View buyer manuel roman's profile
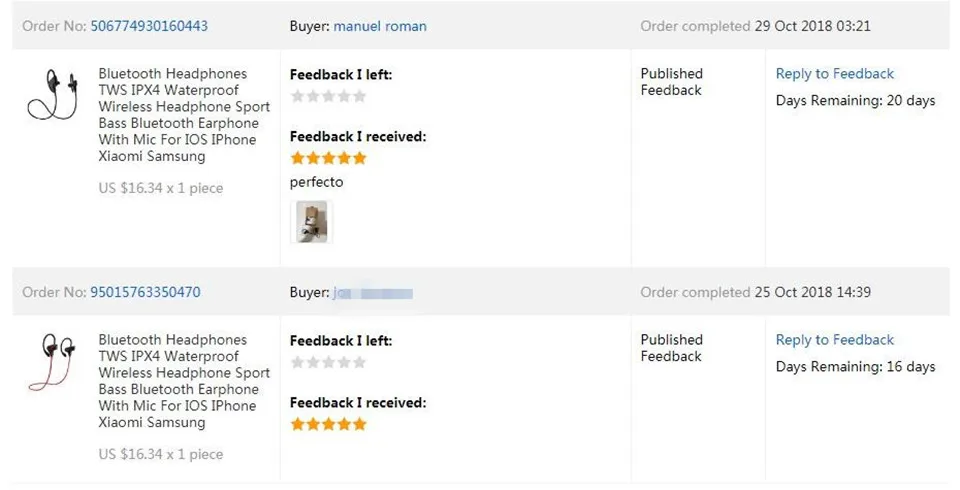This screenshot has width=960, height=490. 380,26
